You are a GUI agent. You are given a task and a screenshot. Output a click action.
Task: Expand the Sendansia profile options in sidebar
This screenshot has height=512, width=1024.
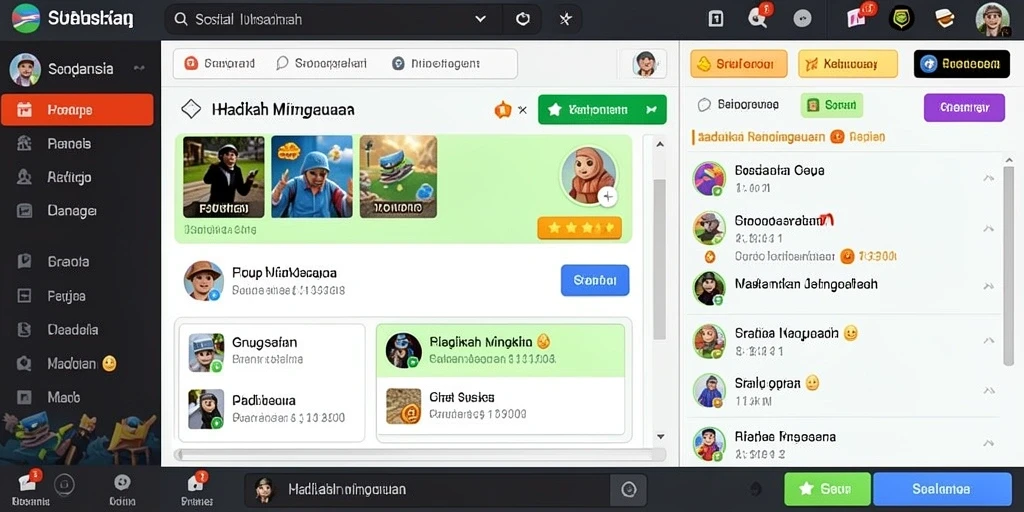pos(138,68)
